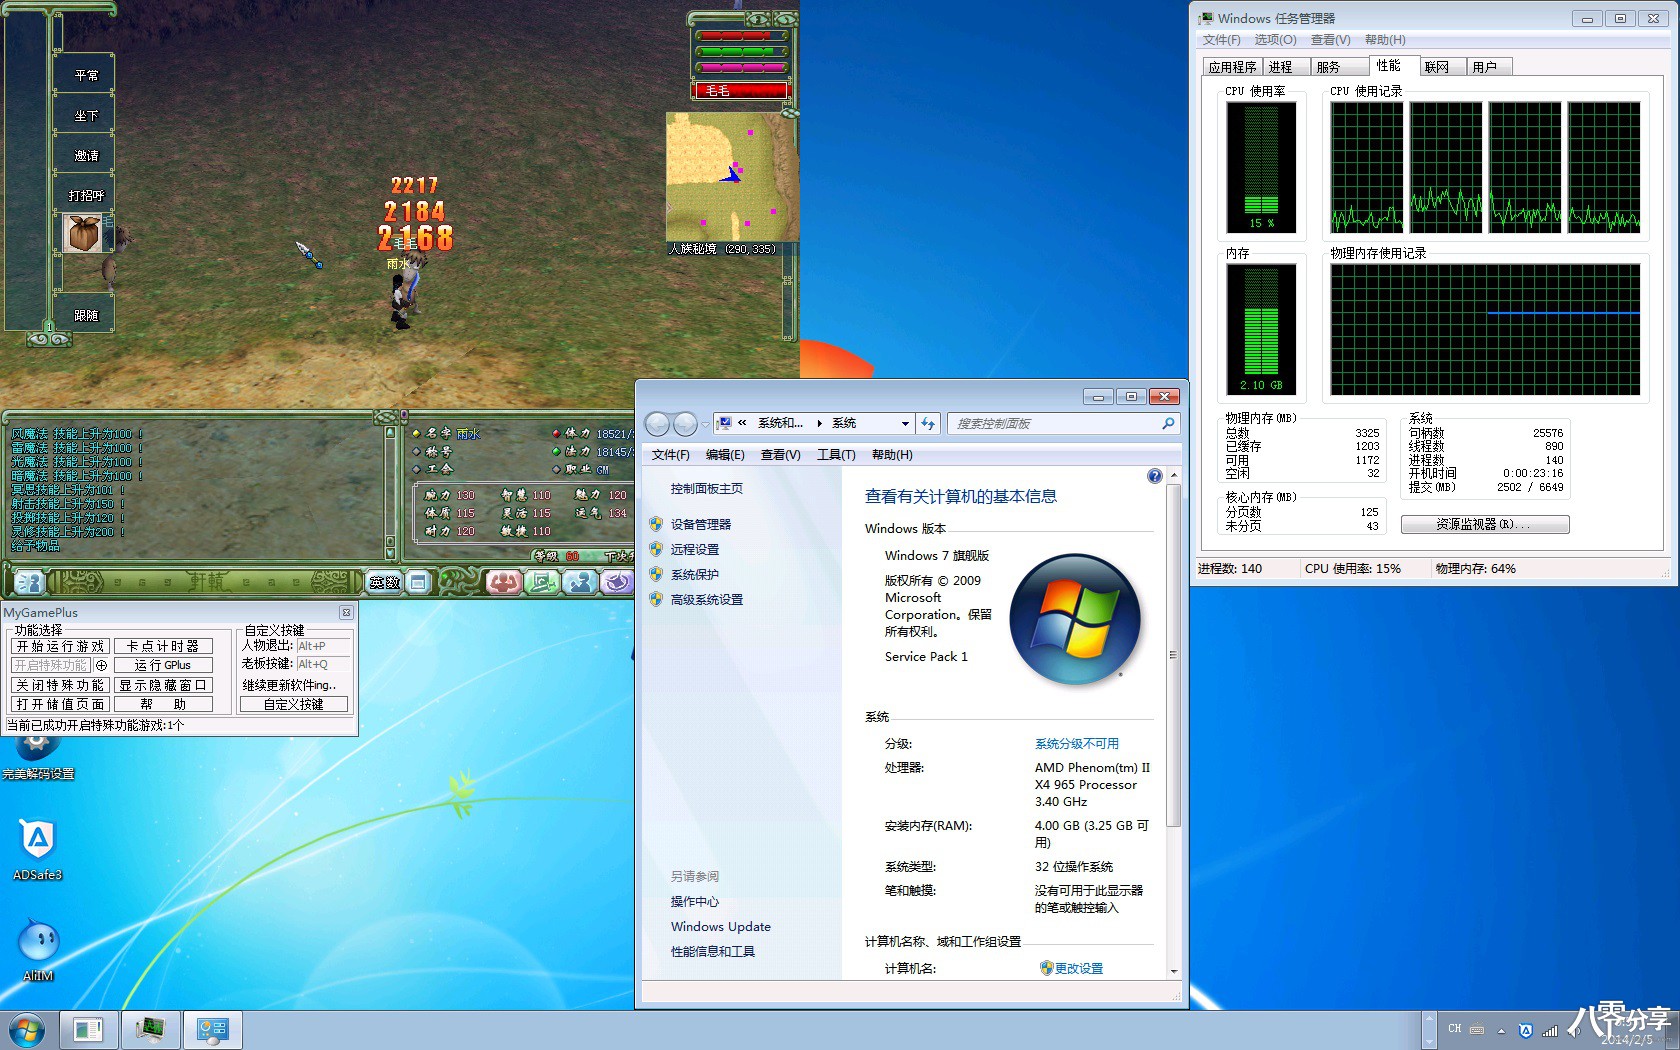This screenshot has height=1050, width=1680.
Task: Click 卡点计时器 button in MyGamePlus
Action: (x=163, y=646)
